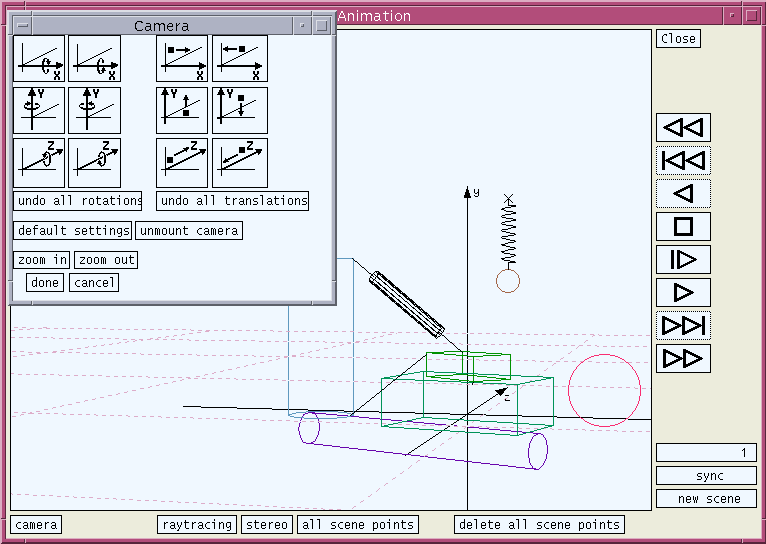Viewport: 766px width, 544px height.
Task: Translate camera right along X axis
Action: [x=182, y=59]
